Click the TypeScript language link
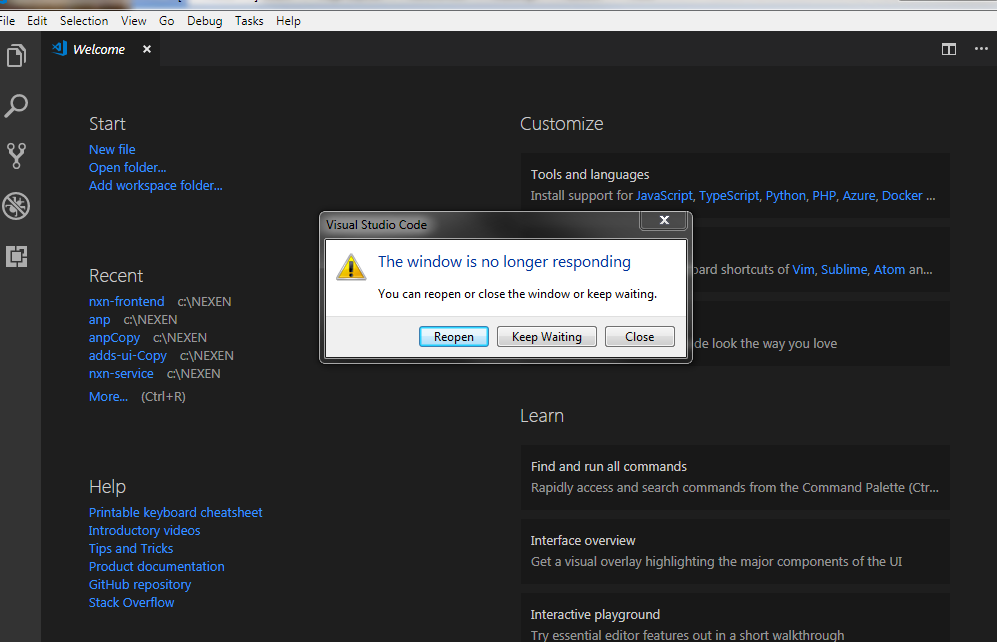This screenshot has height=642, width=997. (729, 196)
